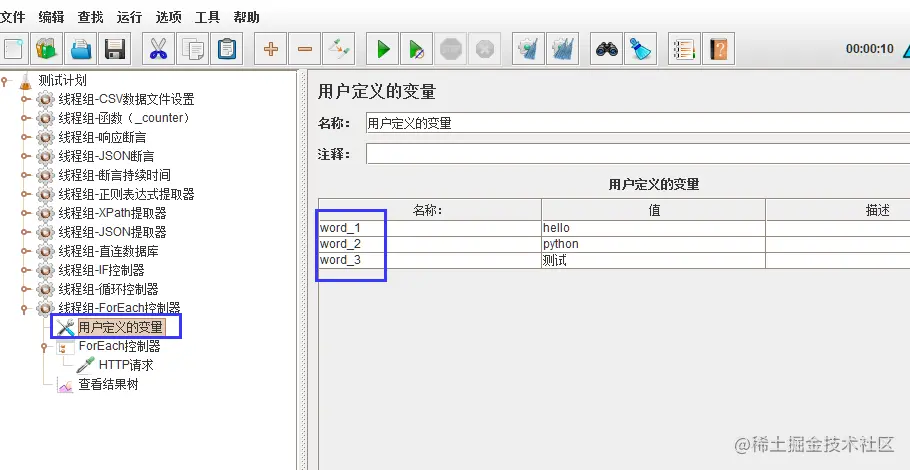Viewport: 910px width, 470px height.
Task: Click the Shutdown test icon
Action: (485, 49)
